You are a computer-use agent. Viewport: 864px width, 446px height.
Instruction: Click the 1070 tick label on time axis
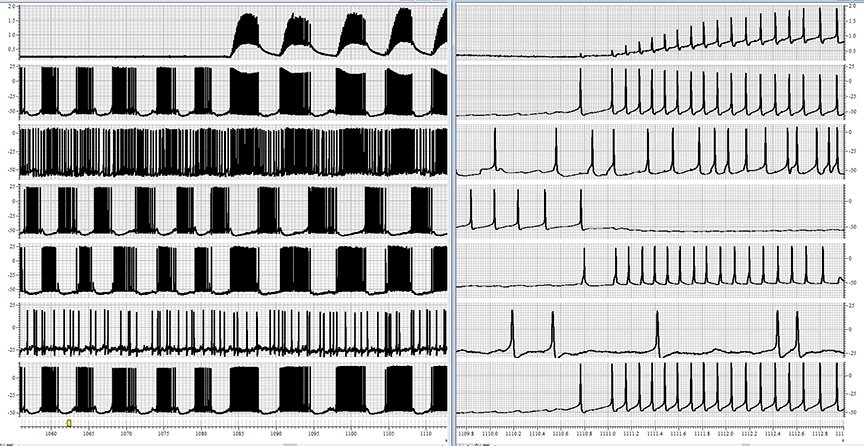point(127,434)
